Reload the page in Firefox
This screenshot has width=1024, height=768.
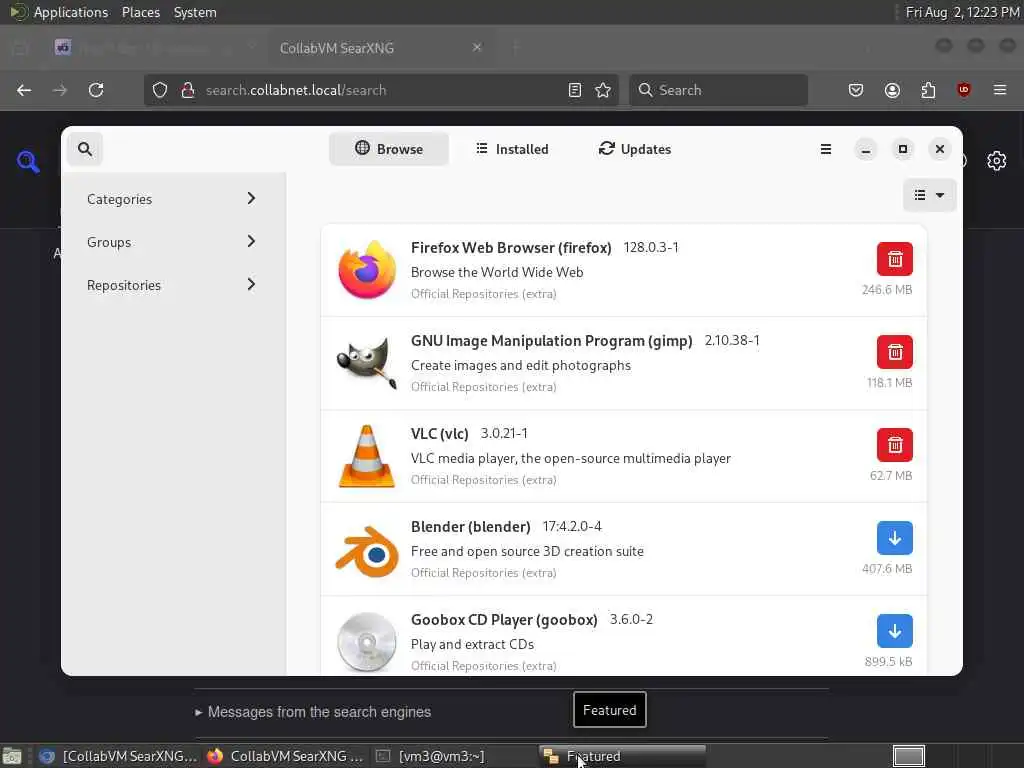point(96,90)
